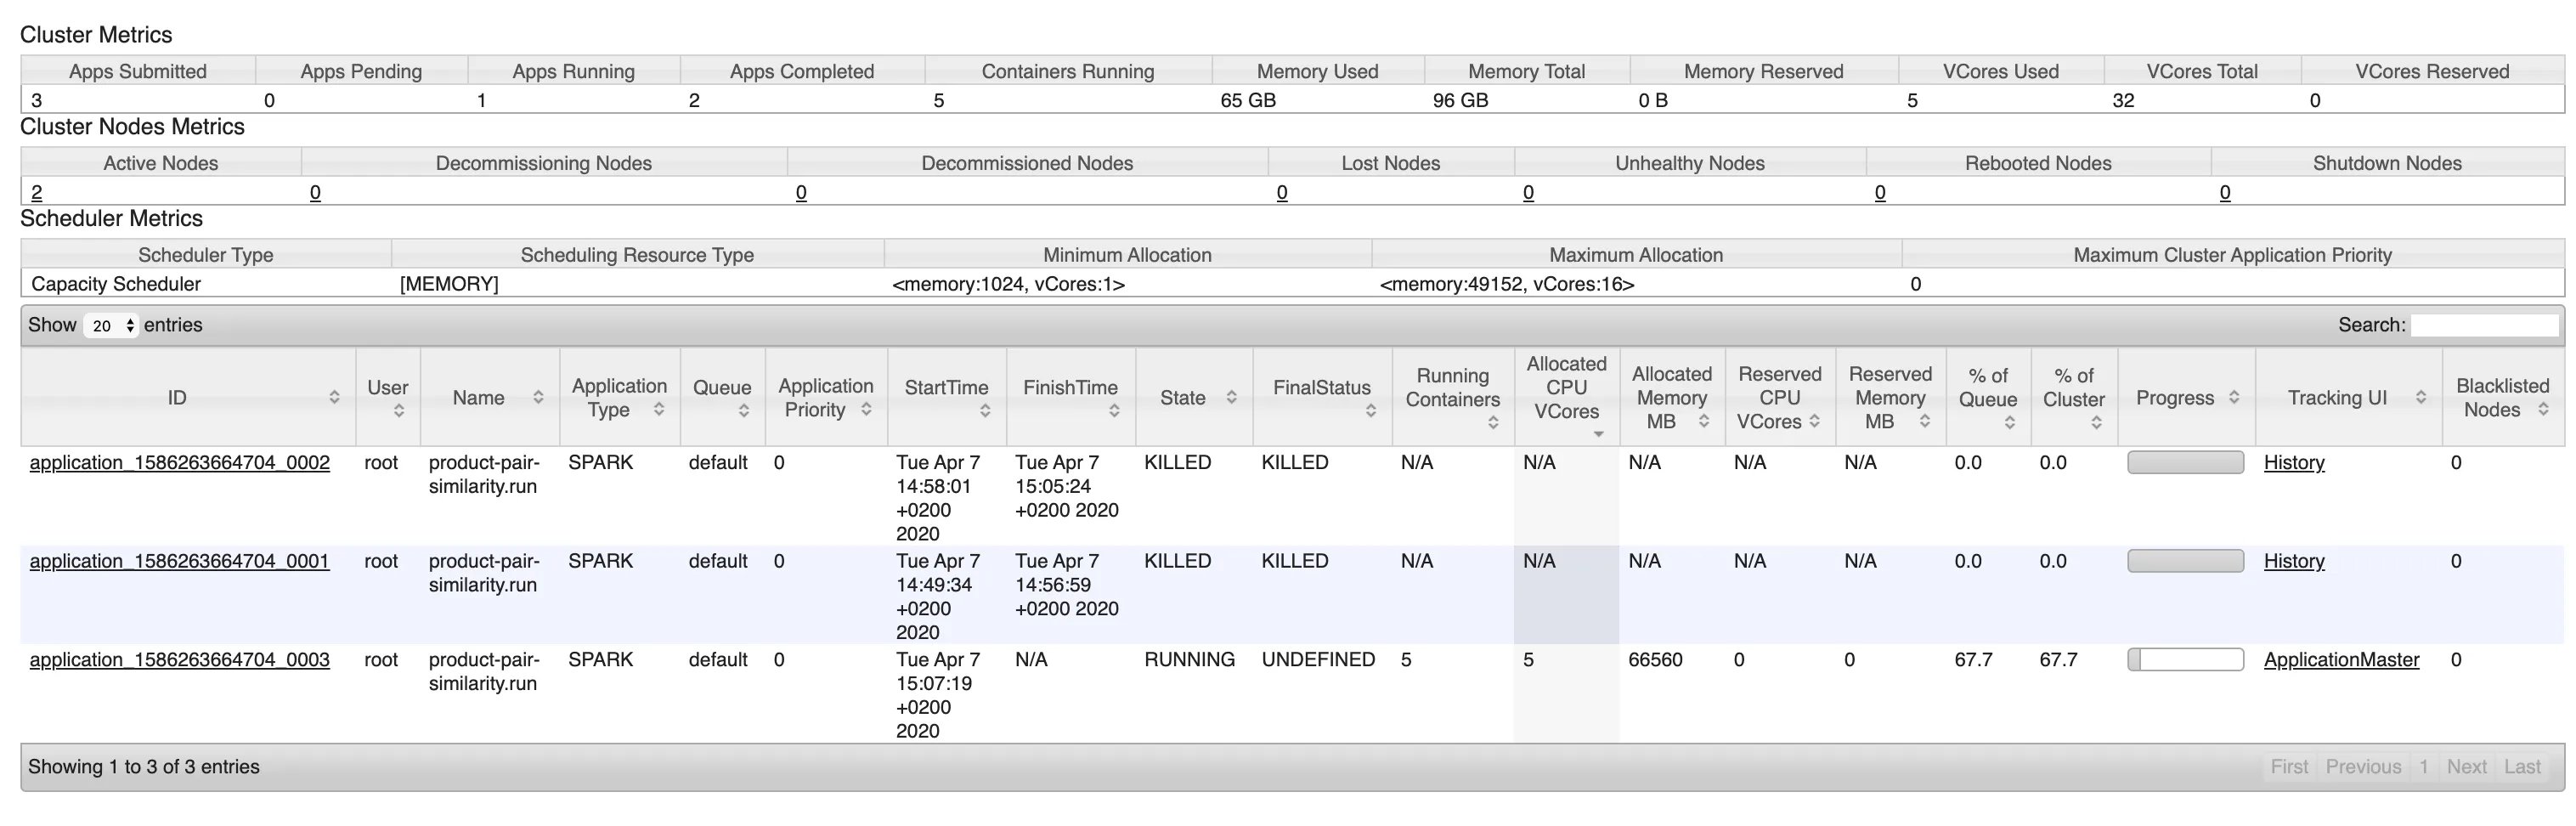Click the <memory:1024, vCores:1> allocation value
The width and height of the screenshot is (2576, 826).
point(1008,284)
